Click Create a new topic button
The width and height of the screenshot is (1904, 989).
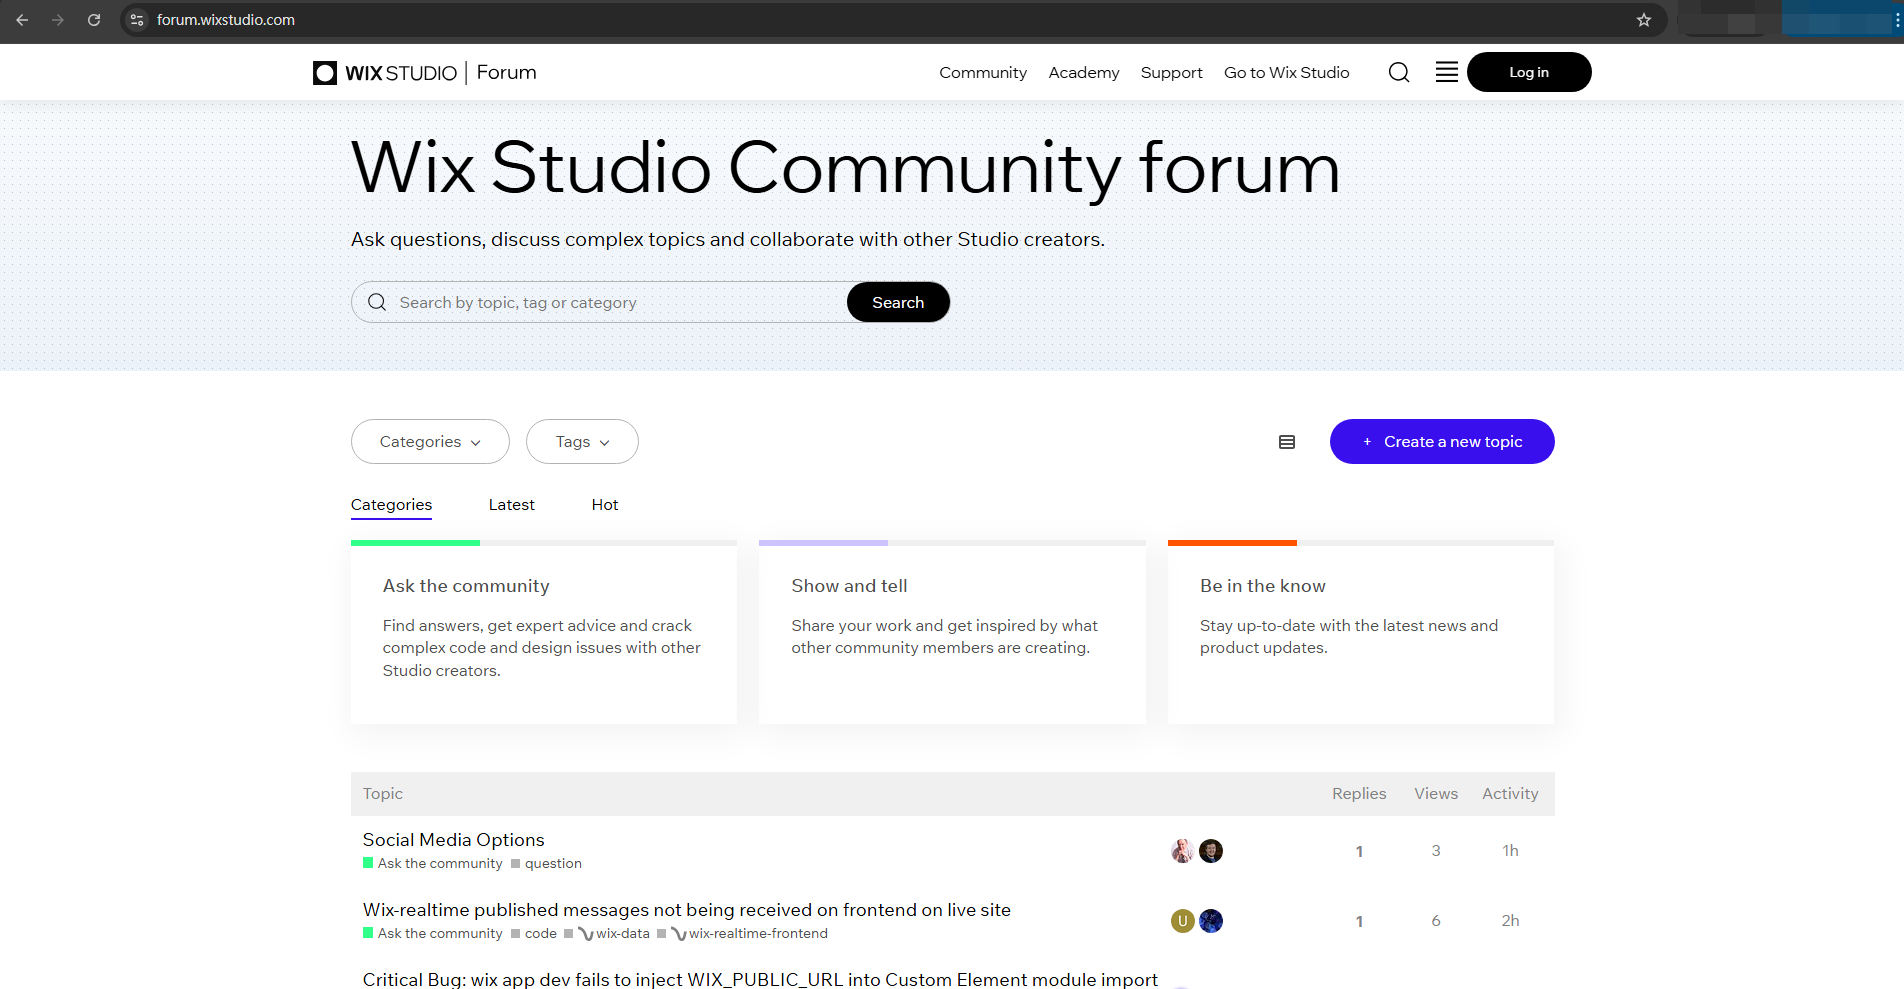[x=1441, y=442]
